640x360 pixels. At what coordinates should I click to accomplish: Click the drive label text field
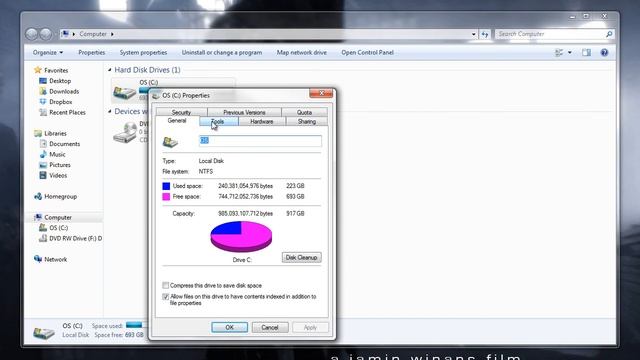pyautogui.click(x=260, y=141)
